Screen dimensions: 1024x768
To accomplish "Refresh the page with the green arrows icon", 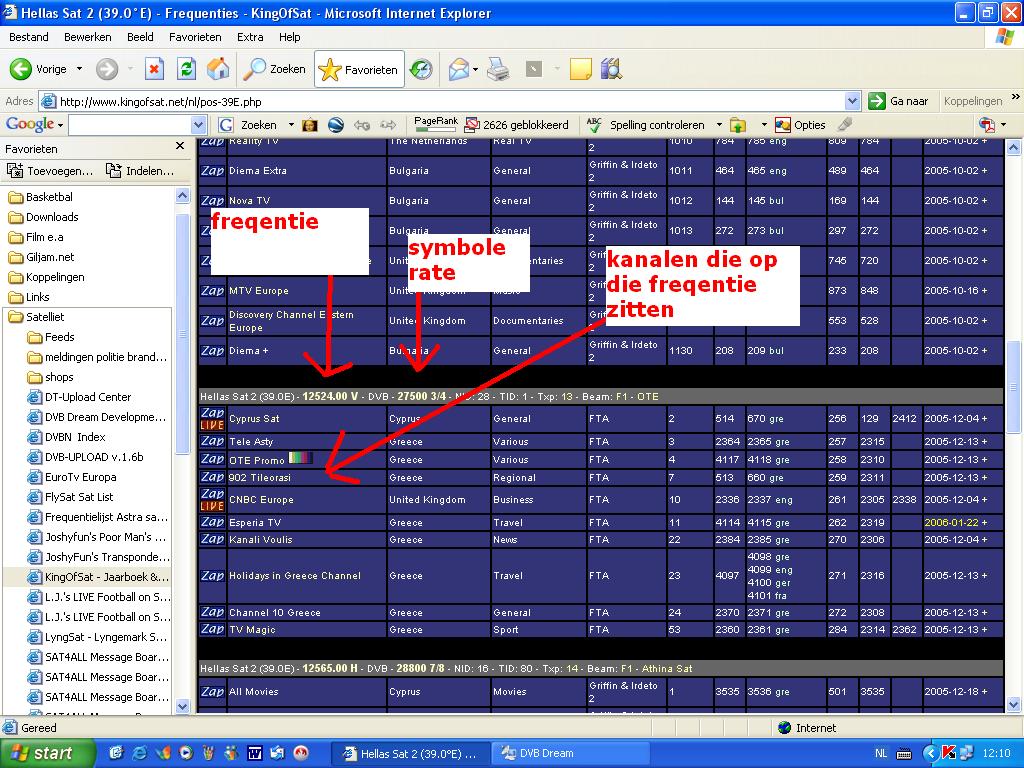I will coord(186,69).
